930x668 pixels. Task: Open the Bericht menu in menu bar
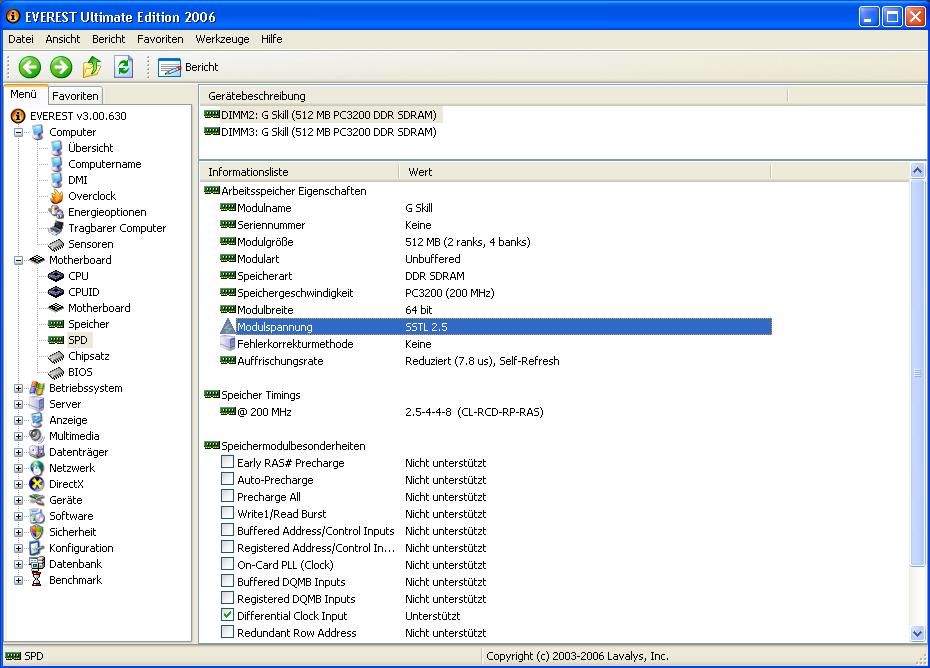[108, 39]
